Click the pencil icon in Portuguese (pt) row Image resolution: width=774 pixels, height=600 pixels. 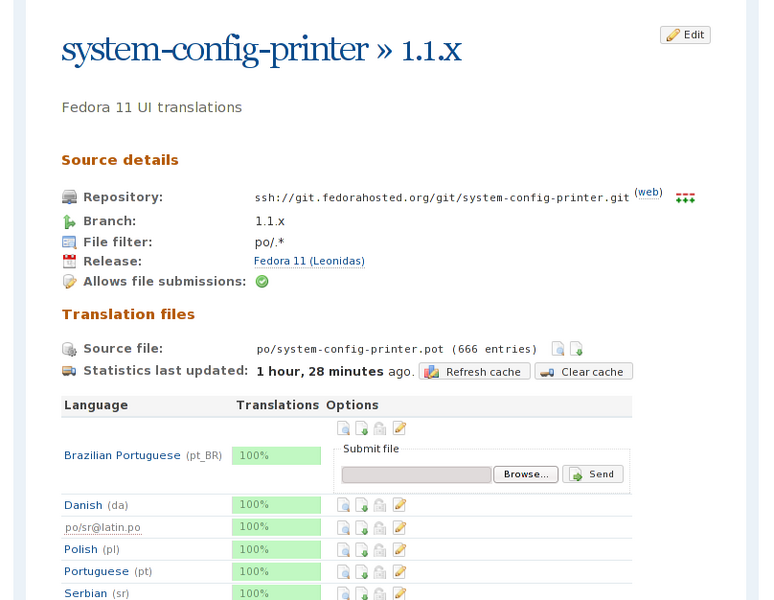pyautogui.click(x=399, y=572)
